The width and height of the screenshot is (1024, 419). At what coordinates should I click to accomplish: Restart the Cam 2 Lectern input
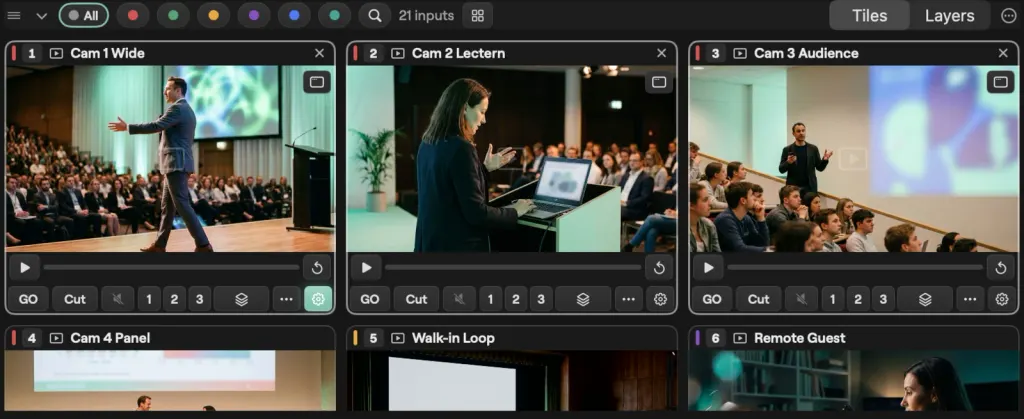coord(659,268)
